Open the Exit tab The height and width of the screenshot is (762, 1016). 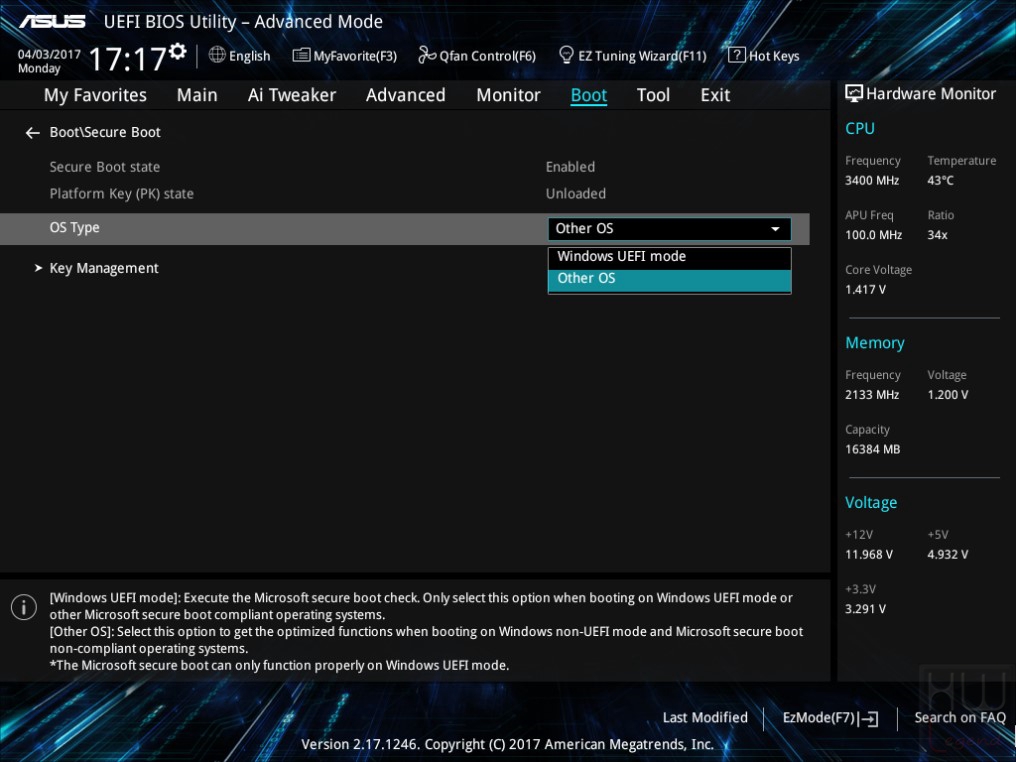click(x=715, y=95)
